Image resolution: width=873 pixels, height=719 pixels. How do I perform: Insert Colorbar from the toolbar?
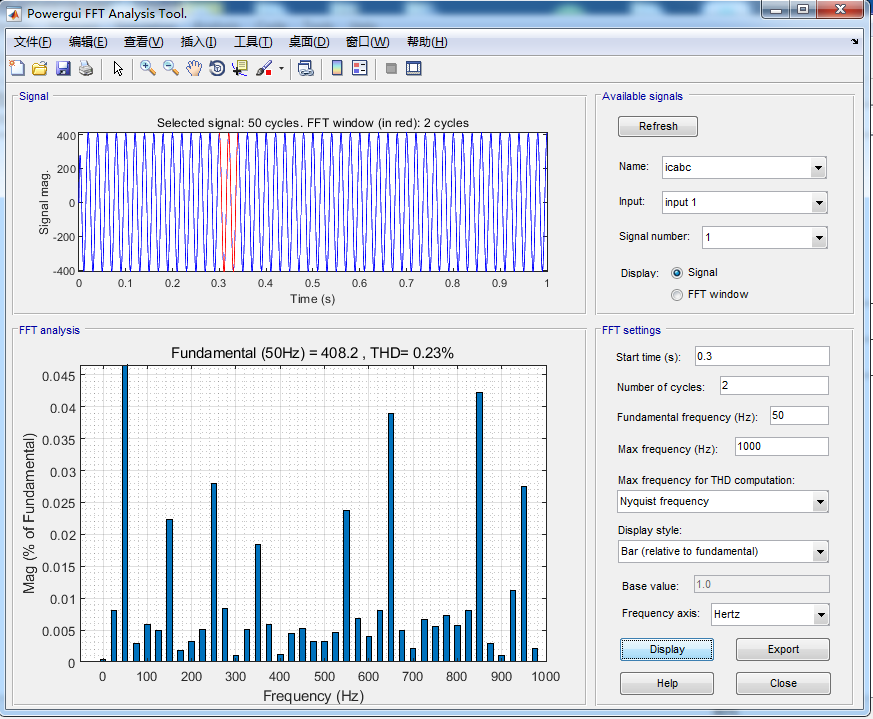pyautogui.click(x=337, y=69)
